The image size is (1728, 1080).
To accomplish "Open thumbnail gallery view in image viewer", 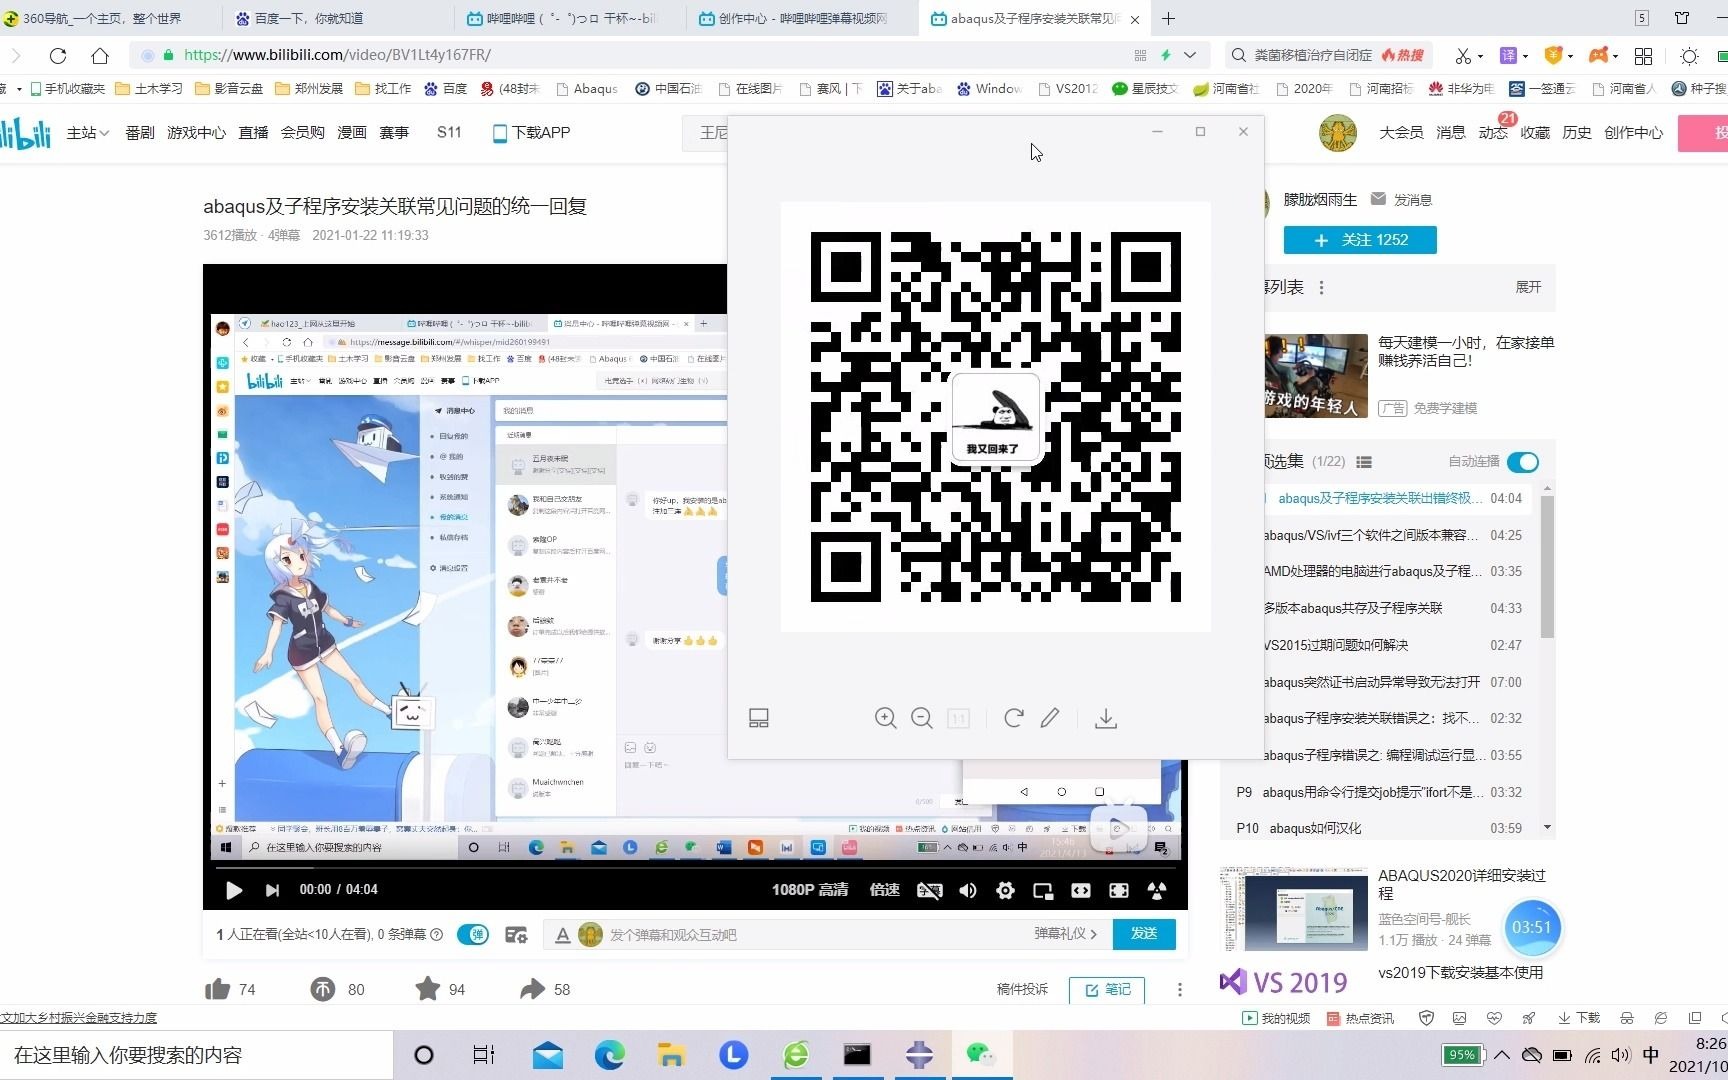I will point(759,718).
